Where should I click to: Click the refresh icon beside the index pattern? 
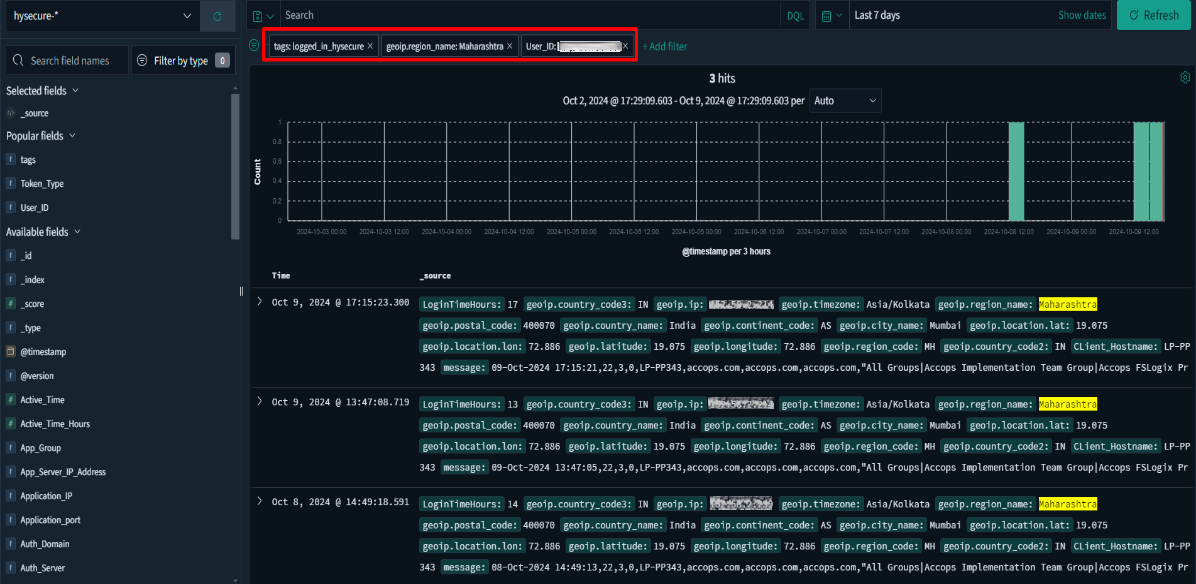tap(217, 16)
